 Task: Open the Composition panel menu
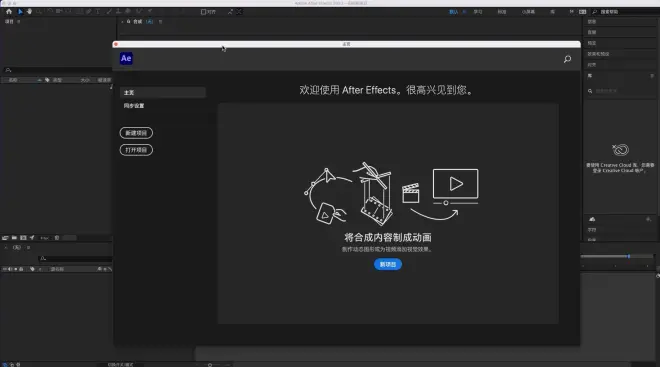click(x=160, y=21)
